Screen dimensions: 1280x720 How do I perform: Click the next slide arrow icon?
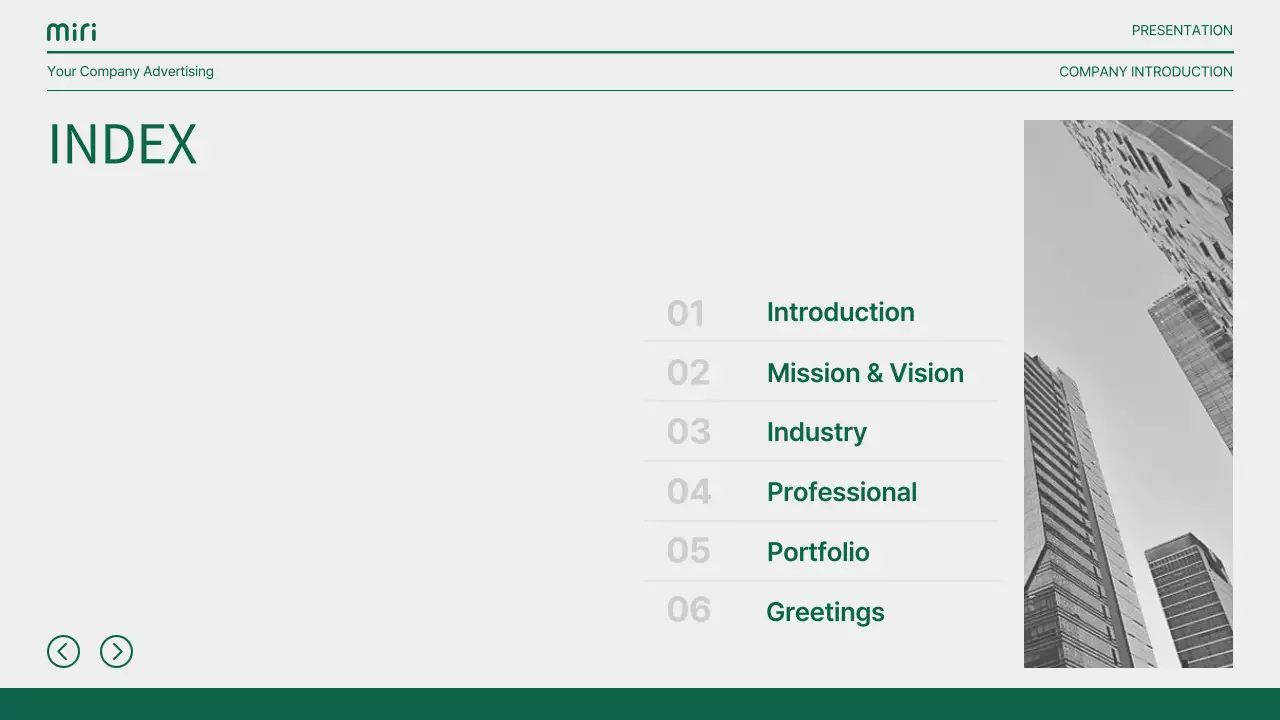tap(116, 652)
